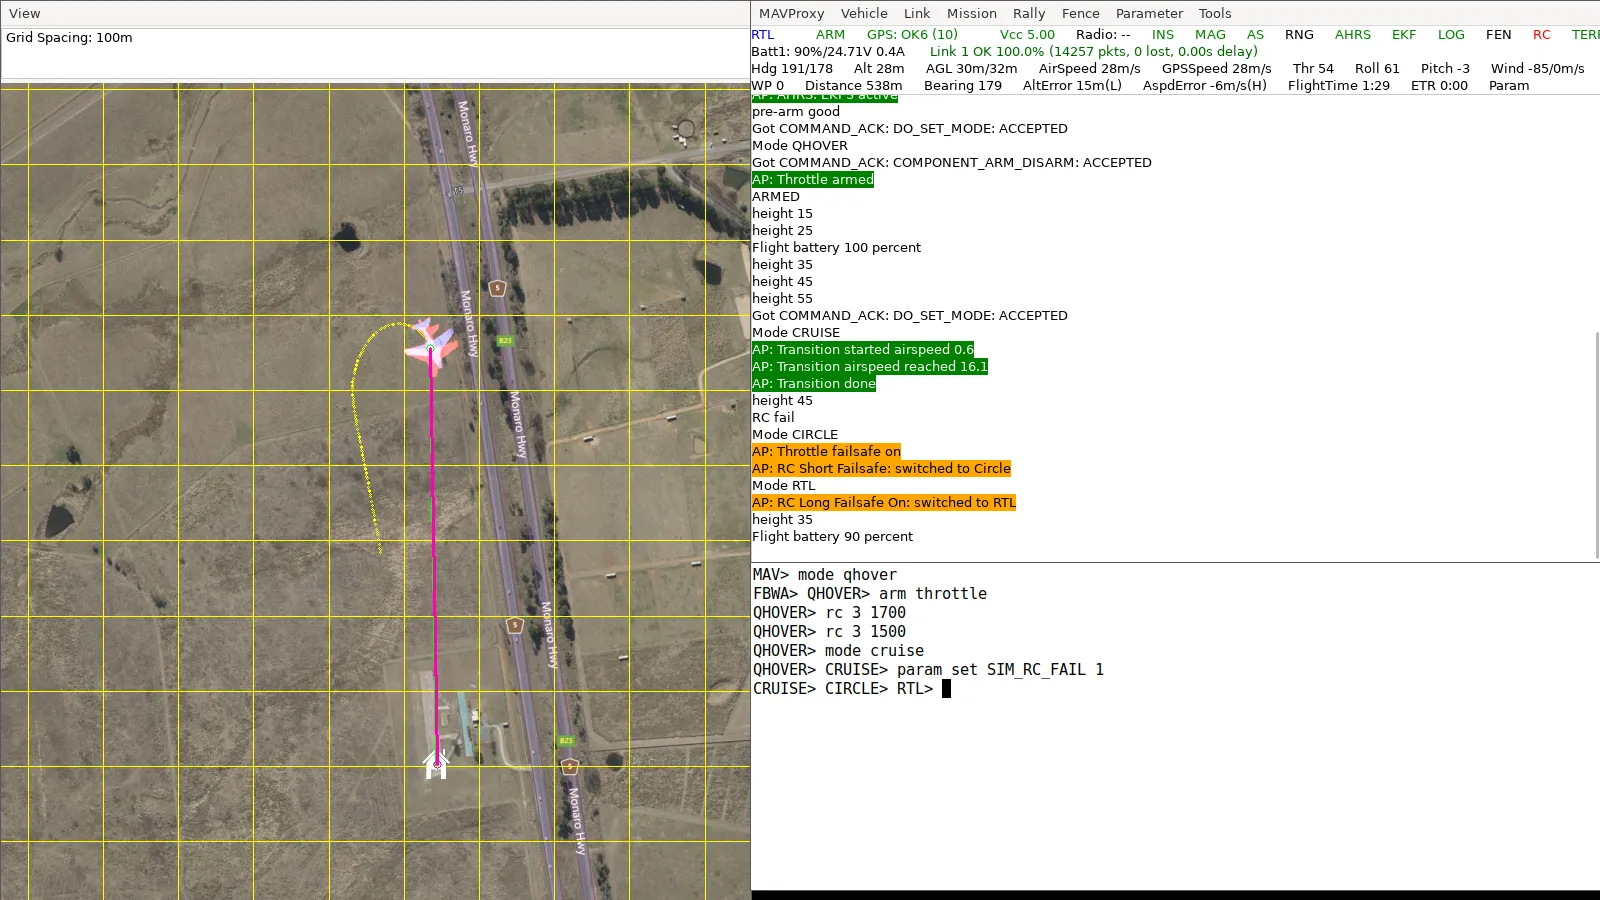This screenshot has height=900, width=1600.
Task: Click the Vcc 5.00 status value
Action: 1027,34
